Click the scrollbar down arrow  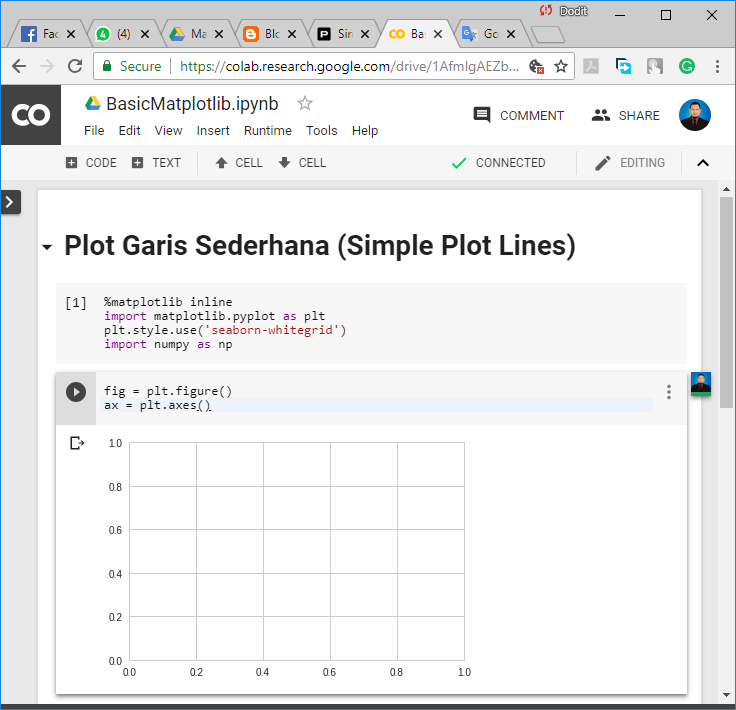tap(727, 695)
